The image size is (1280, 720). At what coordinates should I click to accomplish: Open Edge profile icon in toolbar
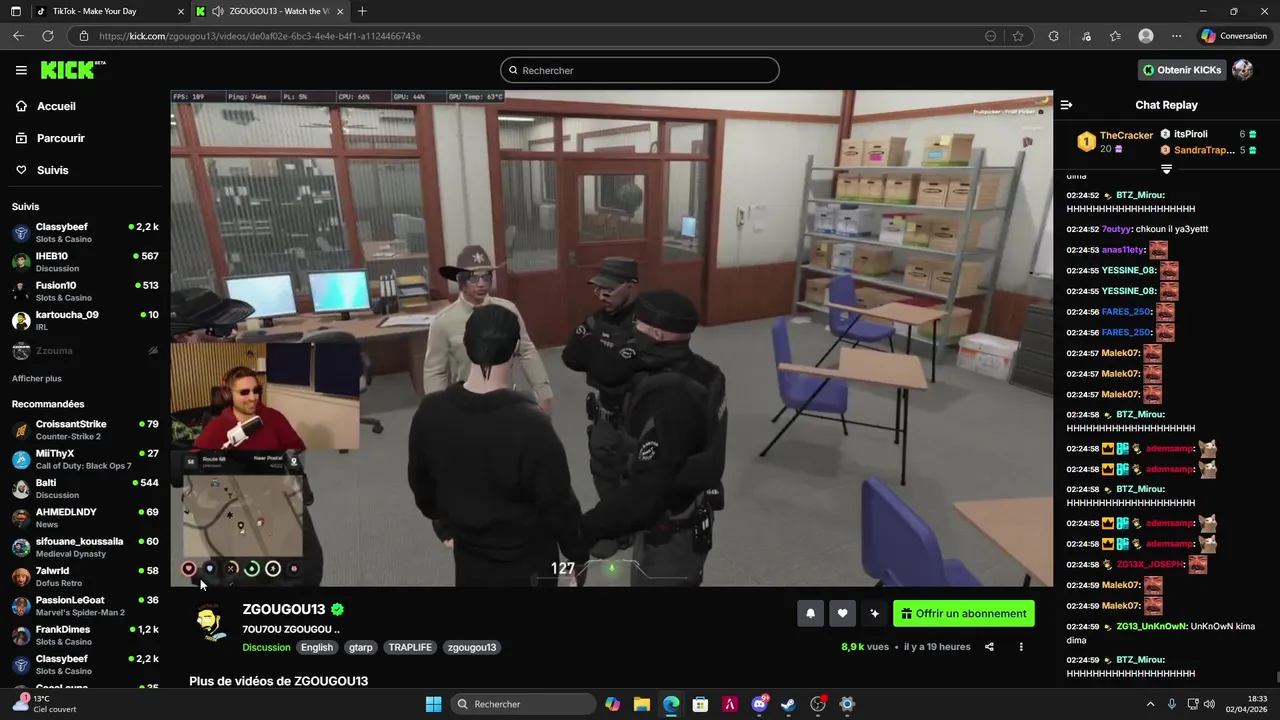point(1146,36)
